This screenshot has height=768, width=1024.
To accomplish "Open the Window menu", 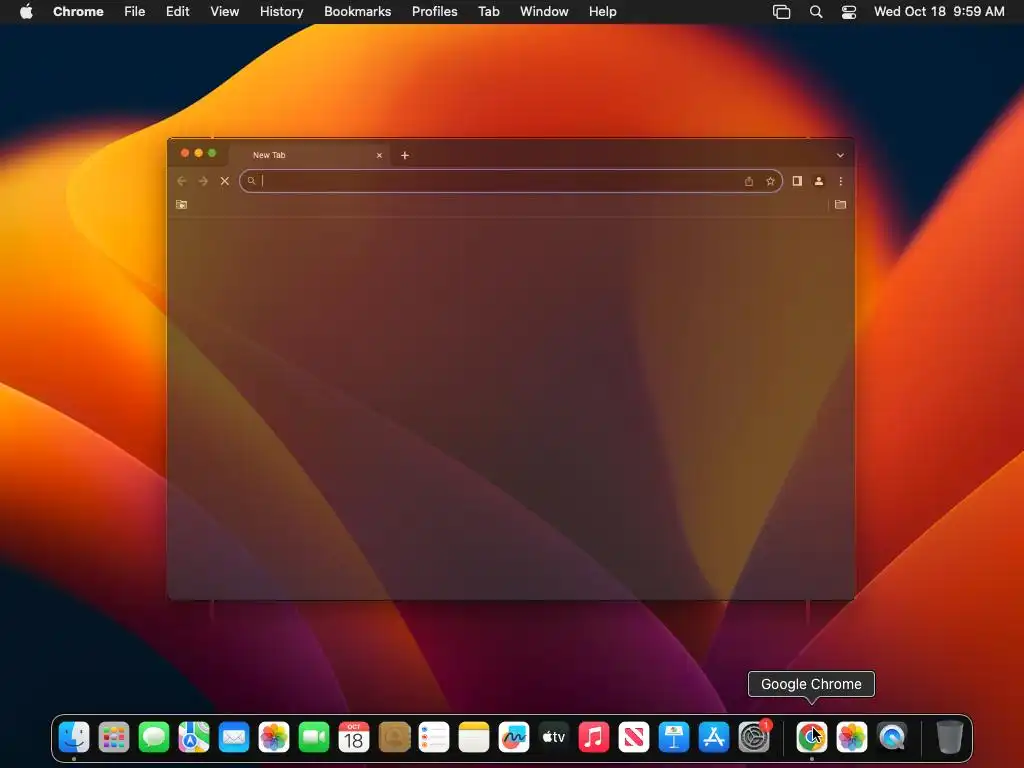I will 544,11.
